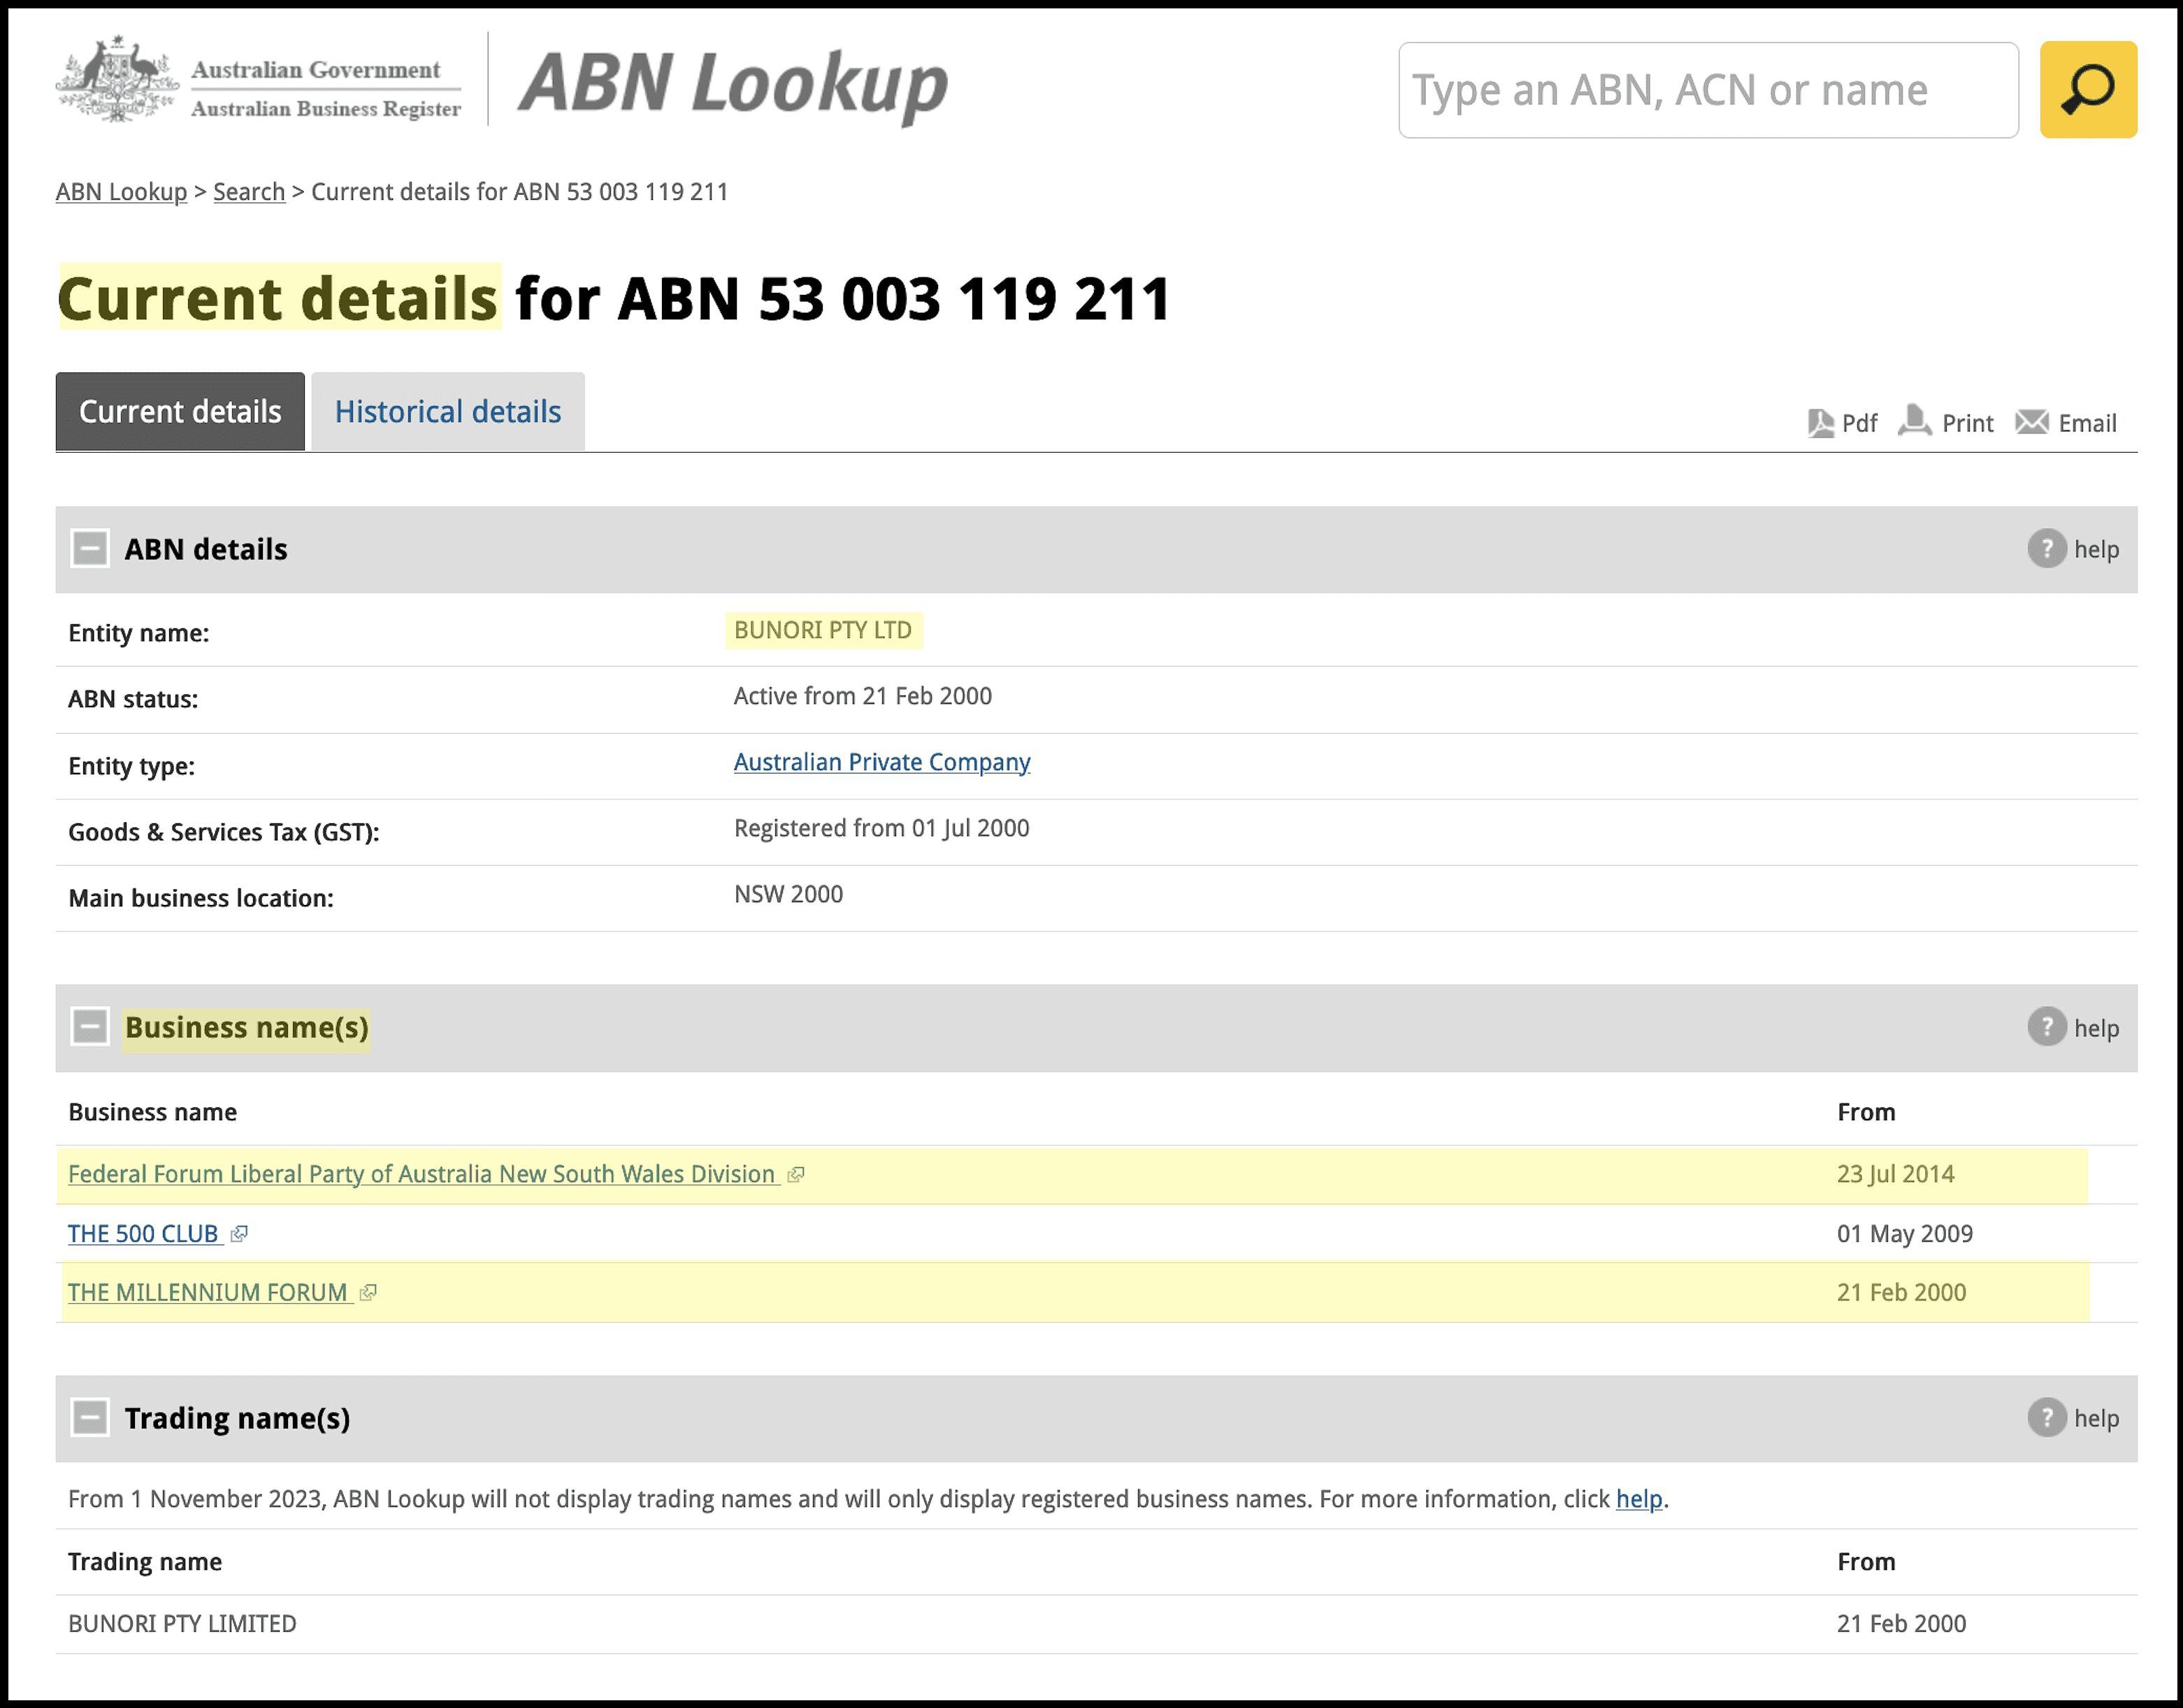The height and width of the screenshot is (1708, 2183).
Task: Click the Goods & Services Tax (GST): label
Action: pos(224,832)
